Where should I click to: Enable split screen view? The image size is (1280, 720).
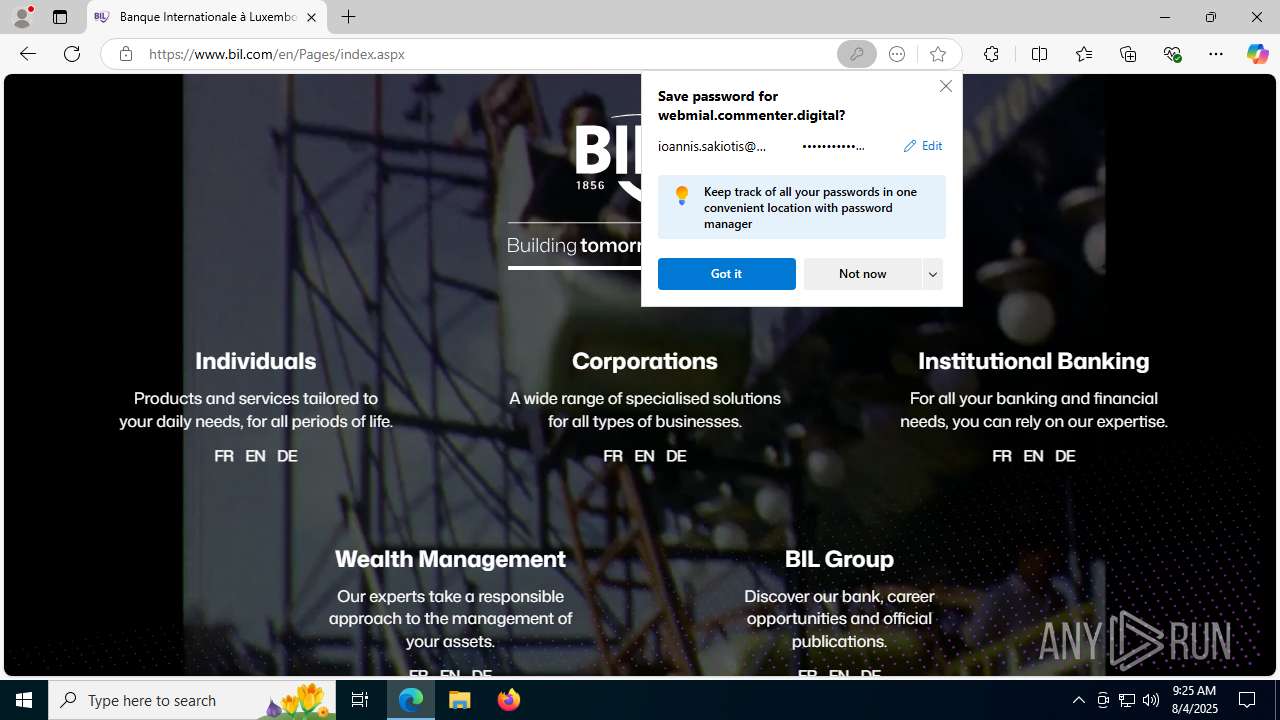click(1039, 54)
